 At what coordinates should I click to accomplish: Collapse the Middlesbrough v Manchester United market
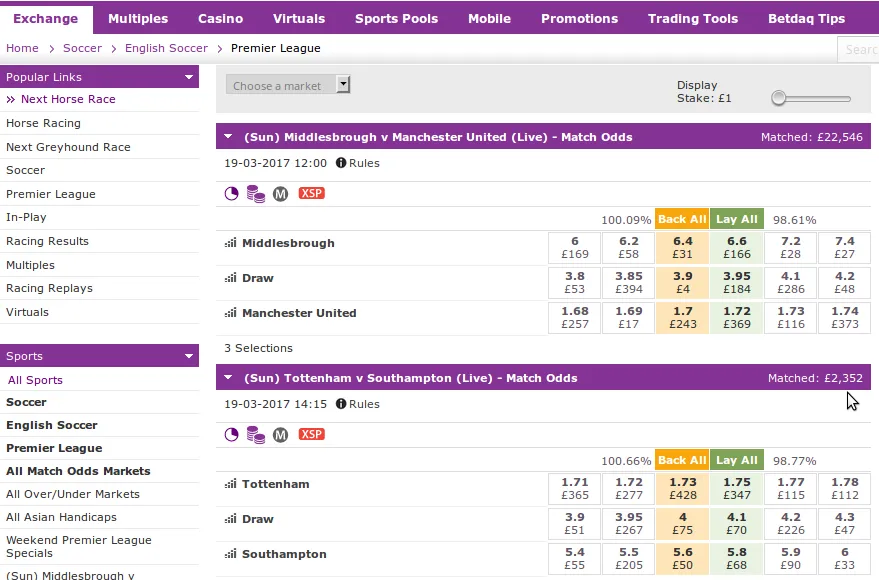[228, 136]
